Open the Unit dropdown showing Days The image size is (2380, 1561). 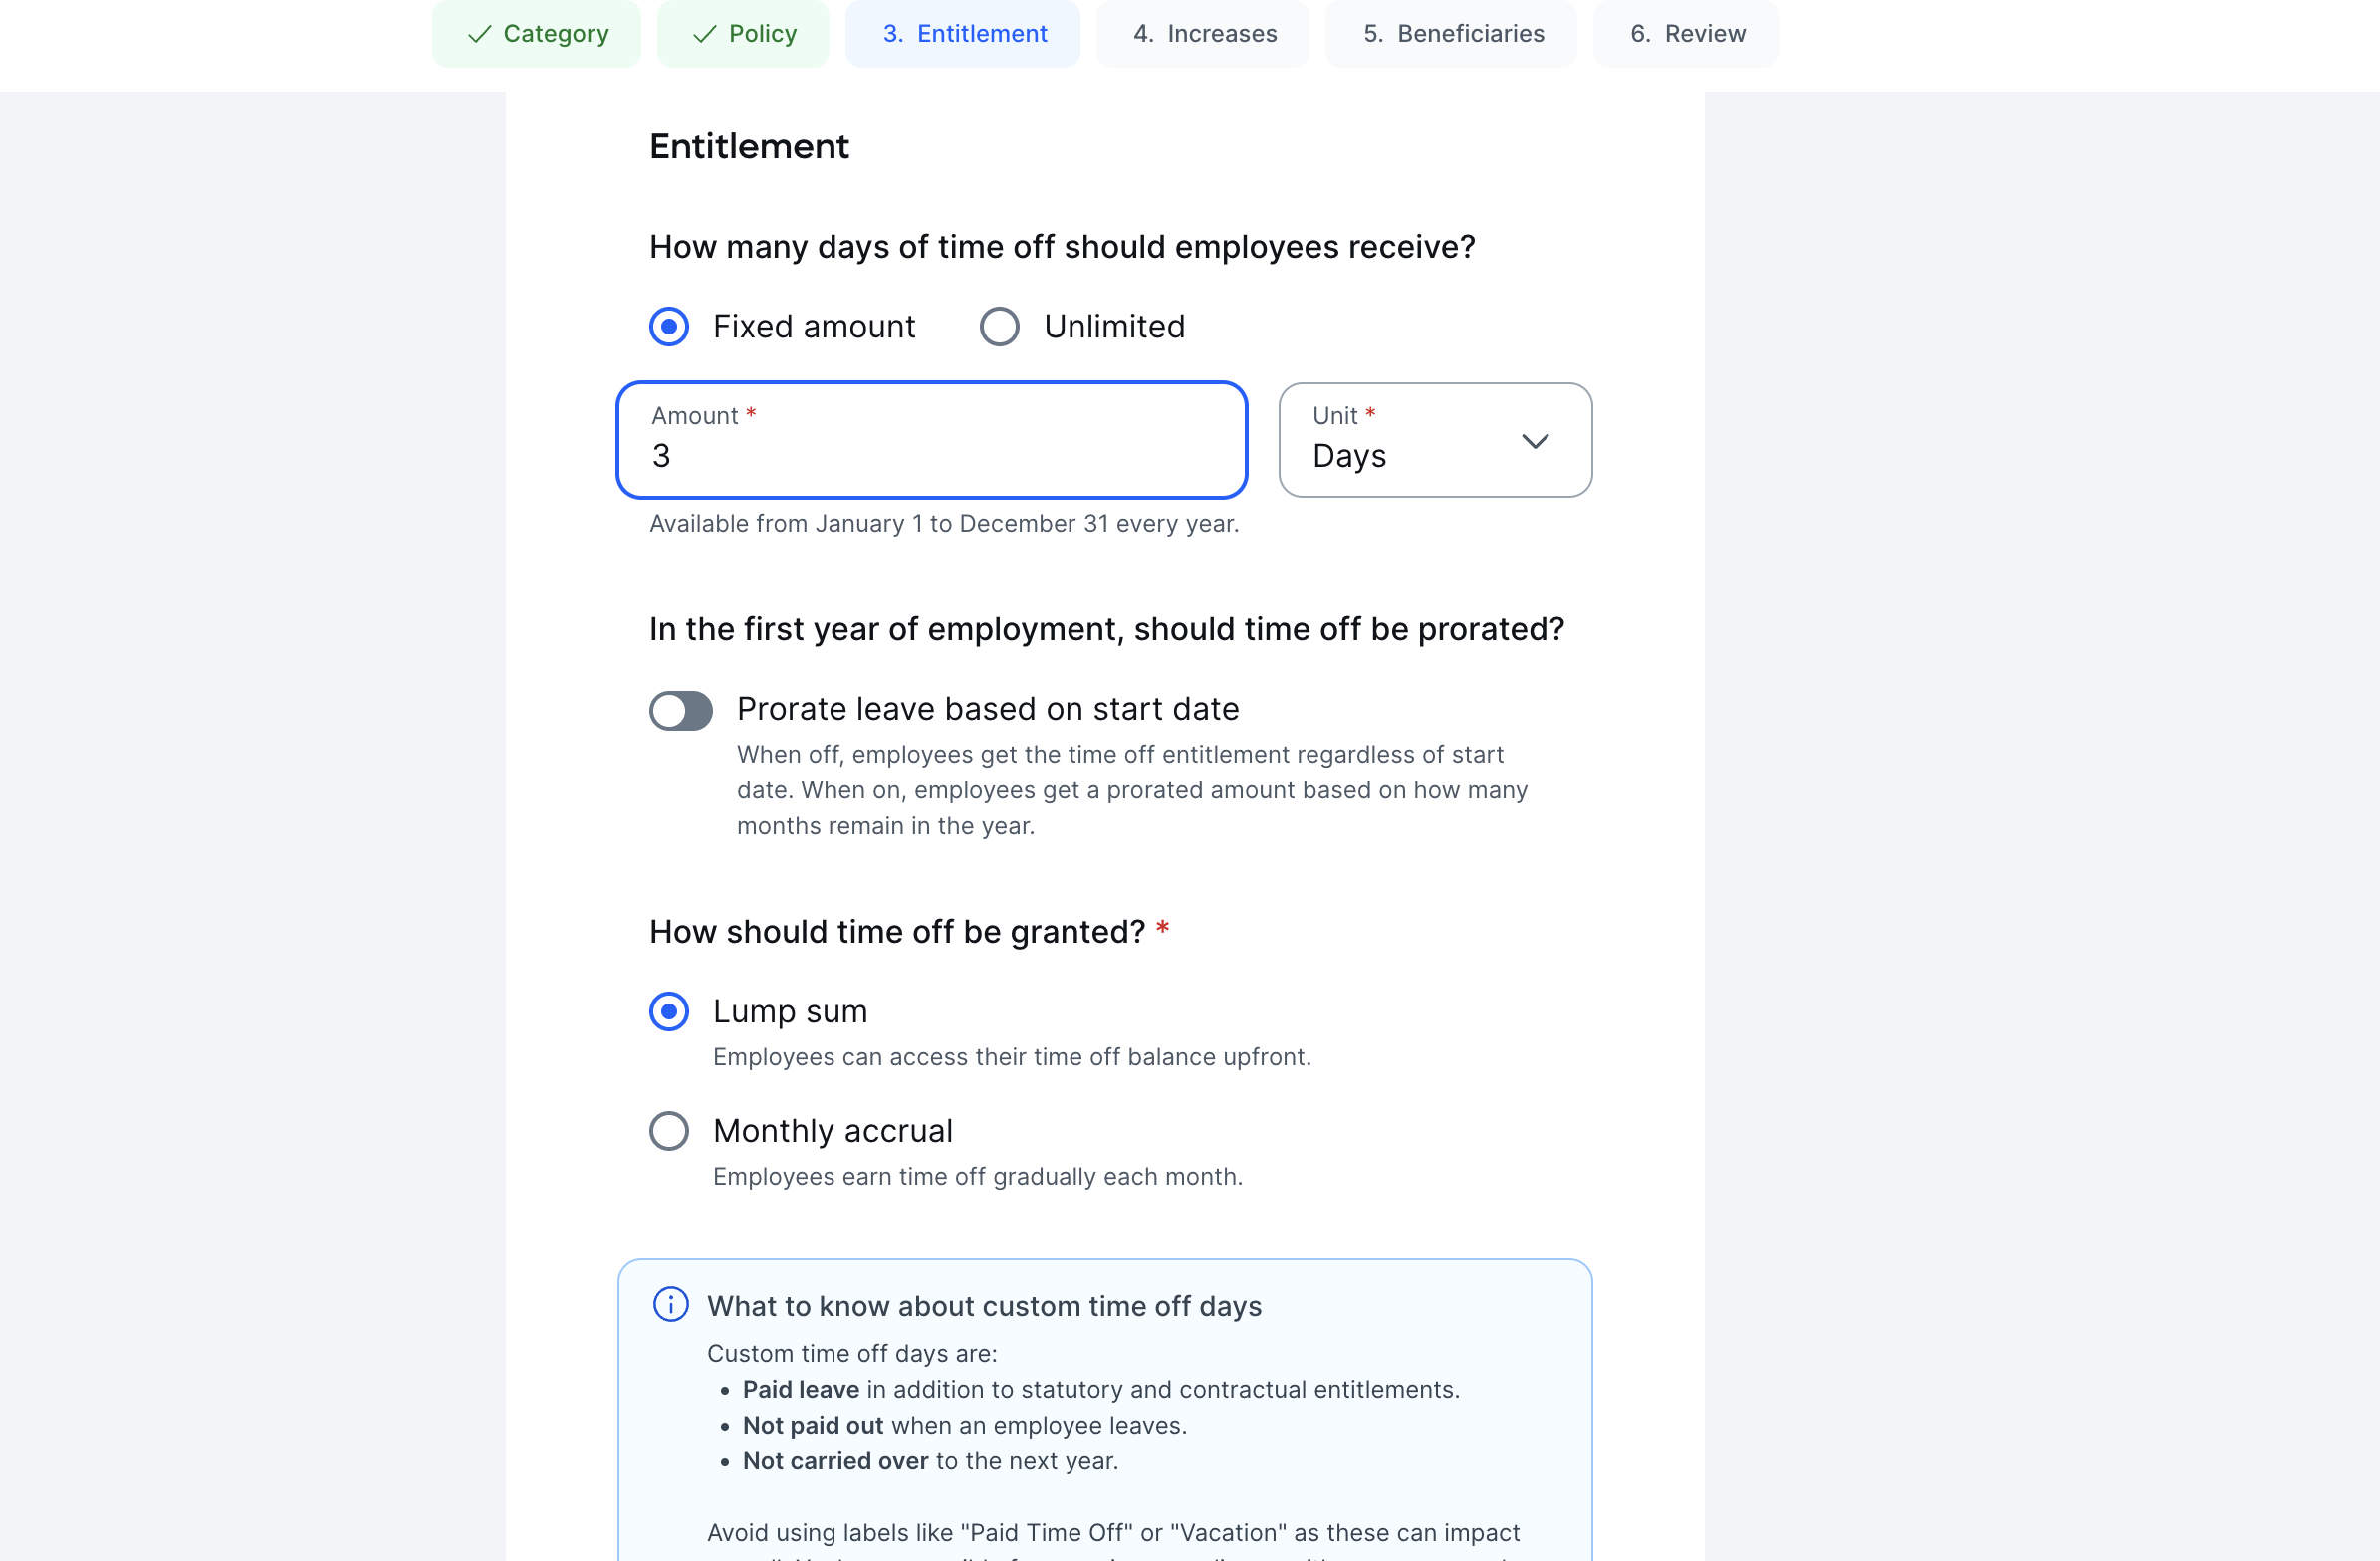click(1435, 440)
